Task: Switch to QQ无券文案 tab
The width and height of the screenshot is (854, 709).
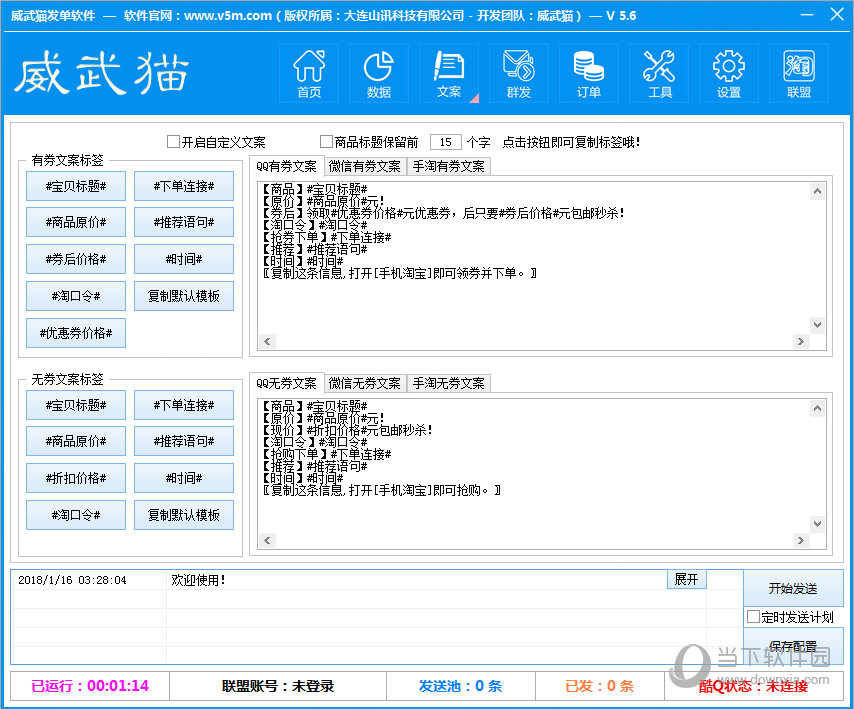Action: point(286,383)
